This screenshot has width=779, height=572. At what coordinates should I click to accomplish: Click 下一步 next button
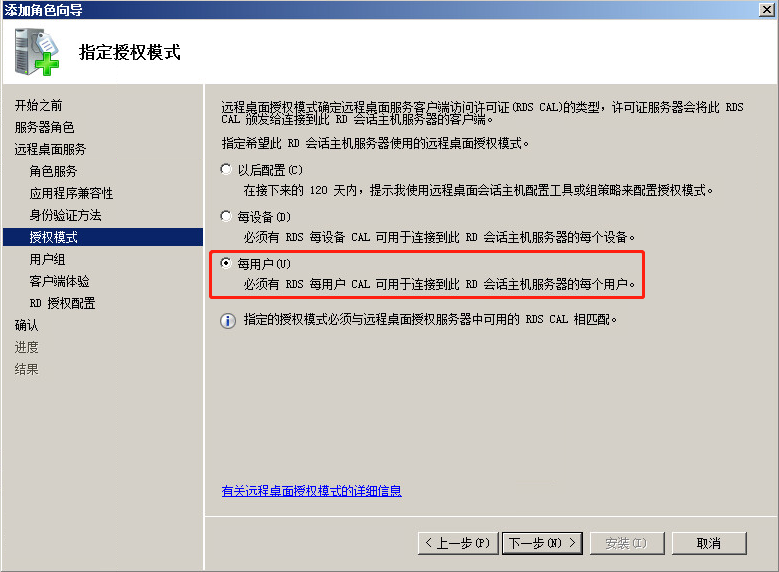542,543
